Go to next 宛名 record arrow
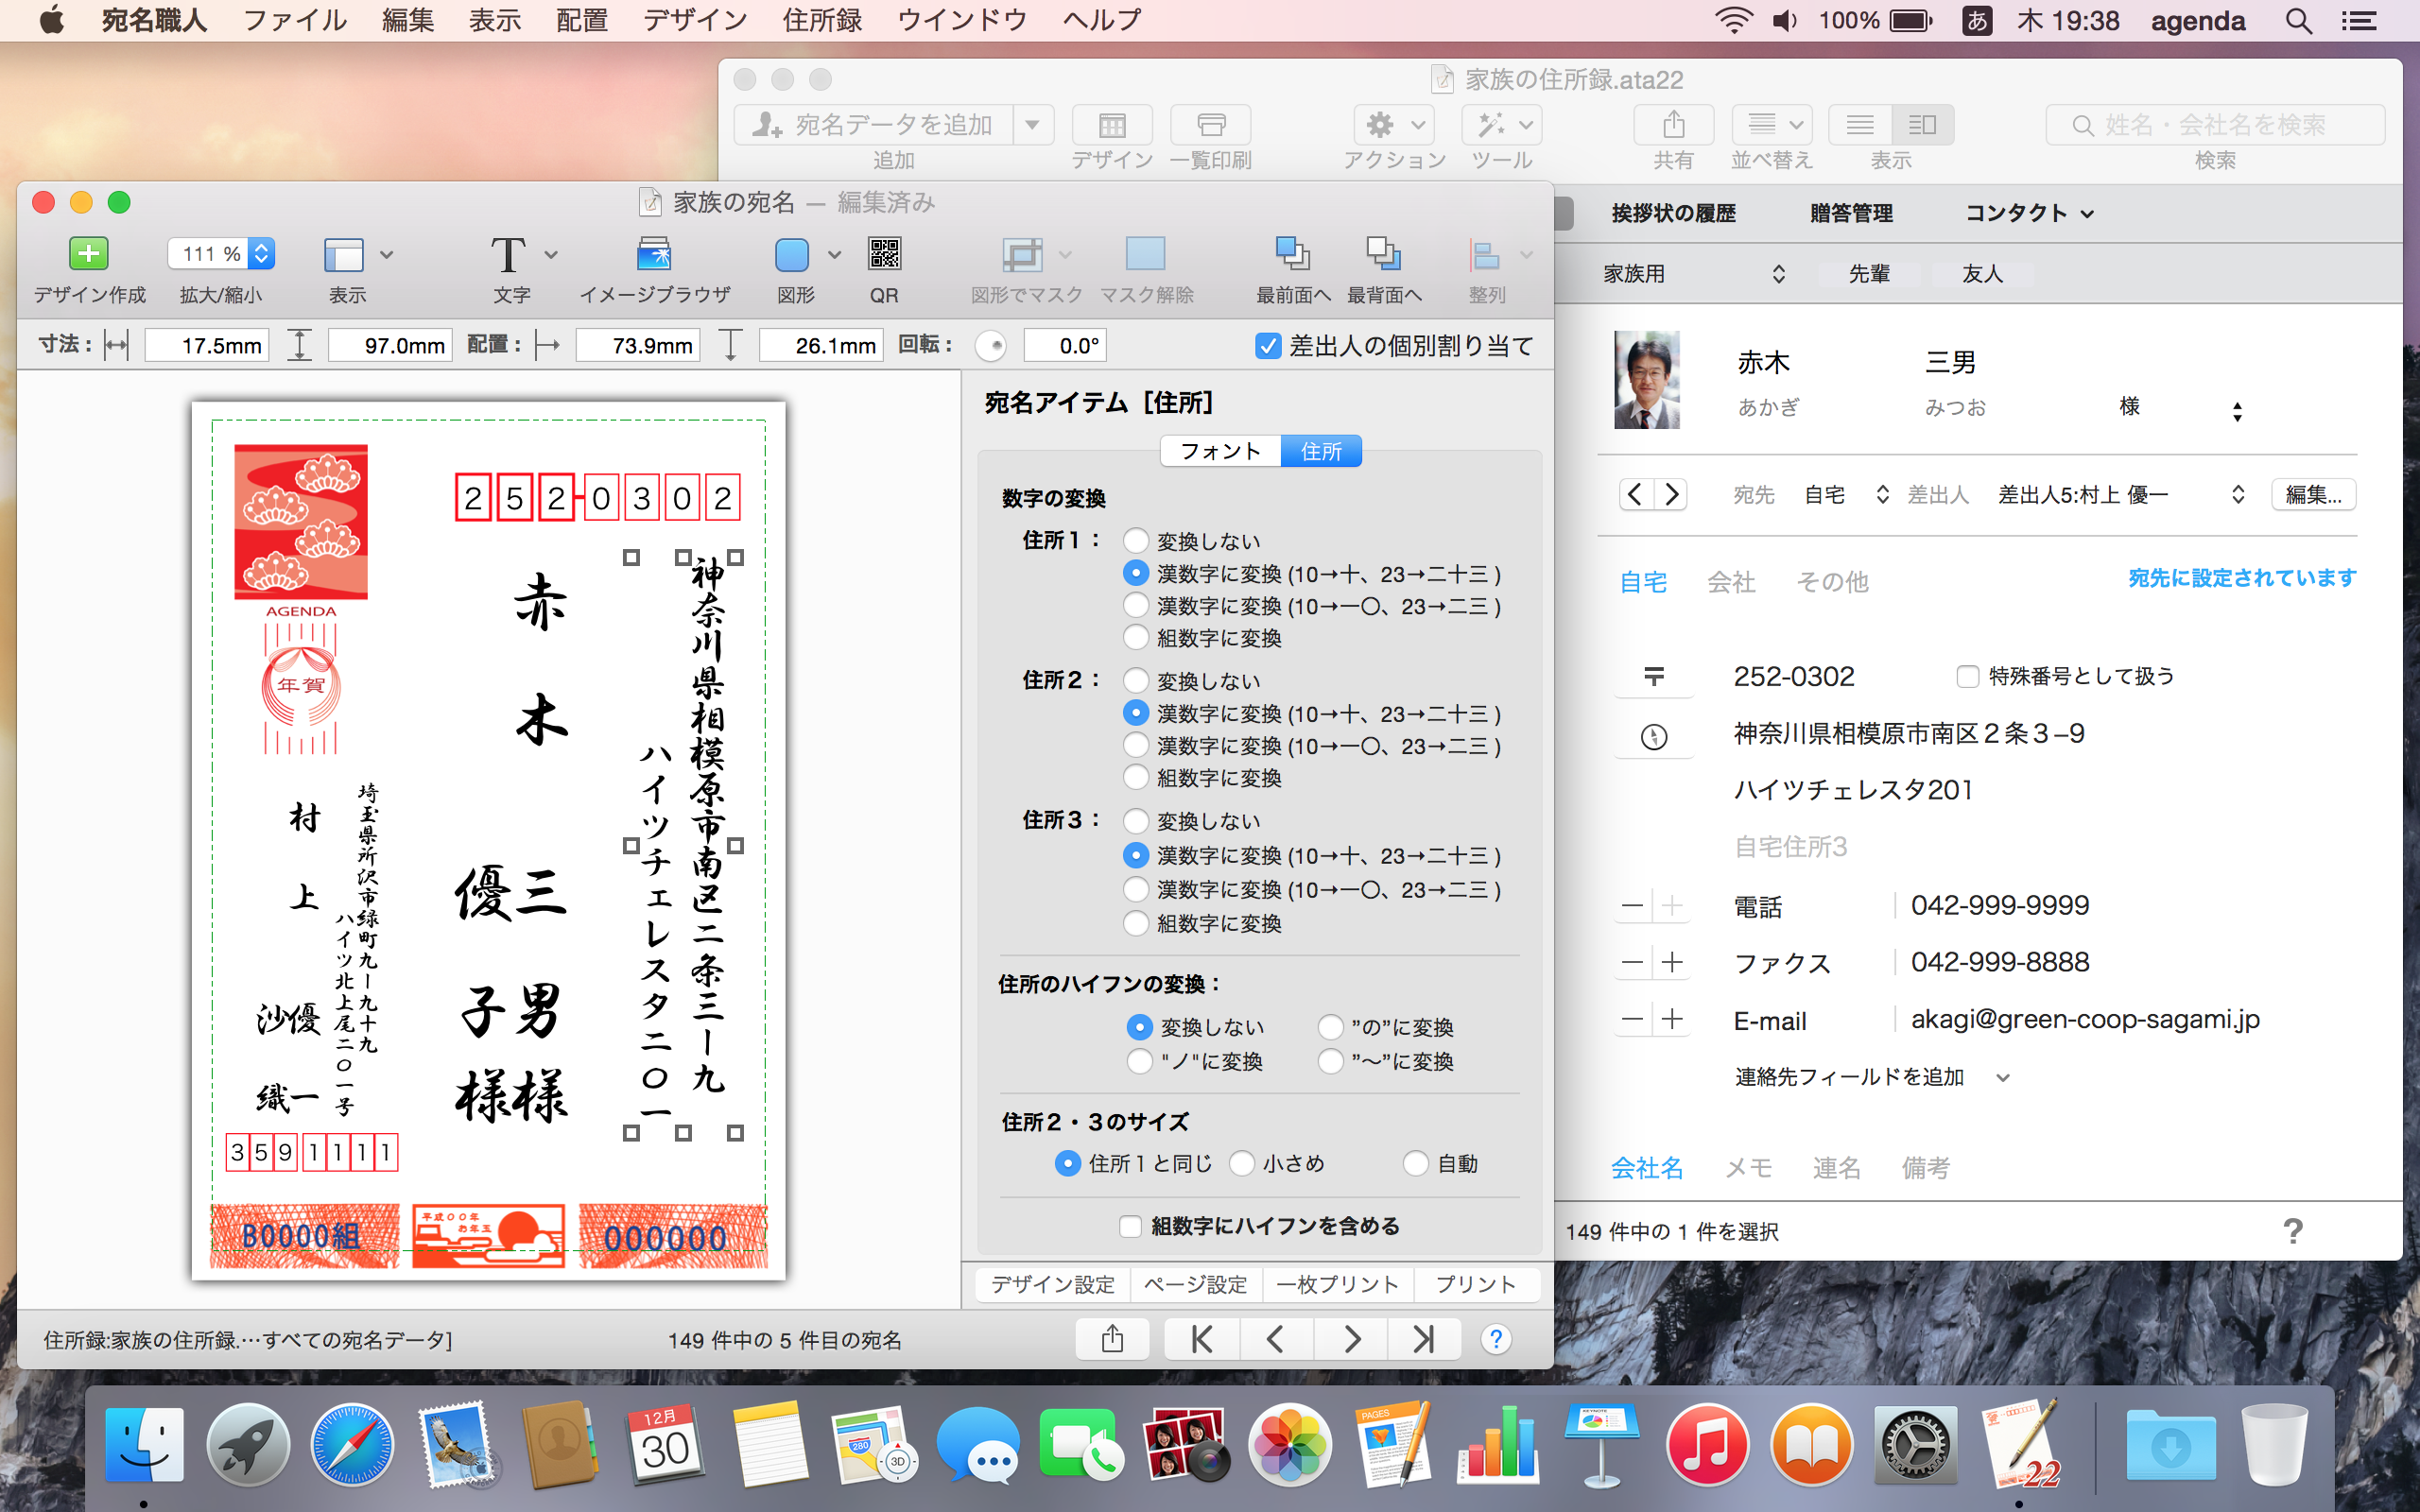Image resolution: width=2420 pixels, height=1512 pixels. [x=1351, y=1339]
